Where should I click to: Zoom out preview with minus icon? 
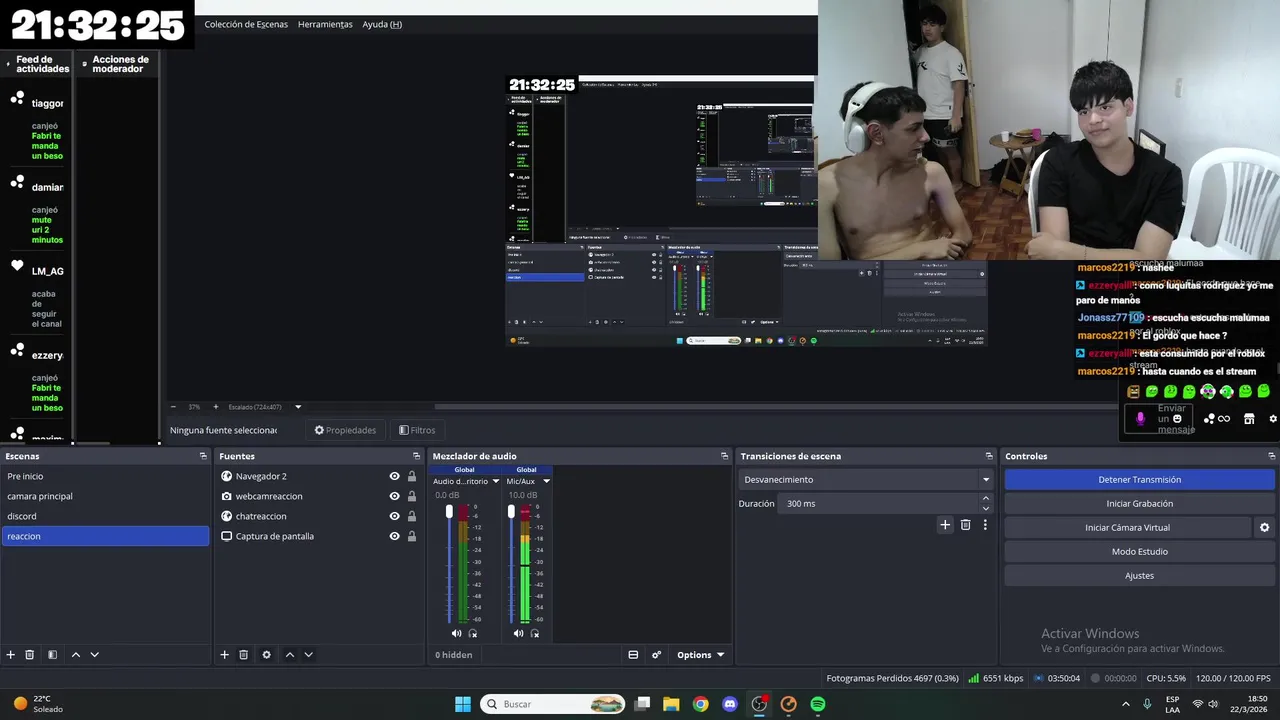tap(173, 407)
